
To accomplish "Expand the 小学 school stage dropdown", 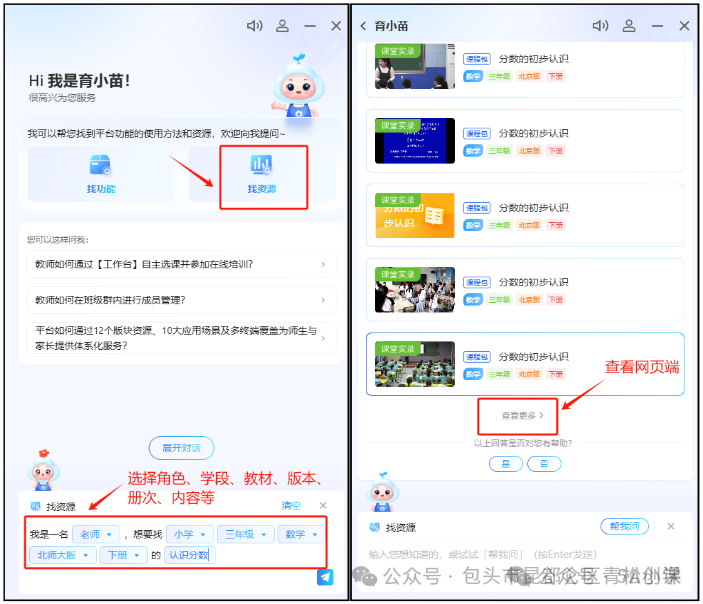I will (189, 534).
